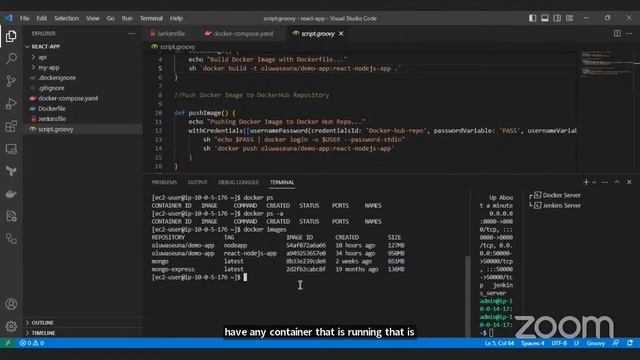
Task: Open the Accounts icon in activity bar
Action: pyautogui.click(x=11, y=304)
